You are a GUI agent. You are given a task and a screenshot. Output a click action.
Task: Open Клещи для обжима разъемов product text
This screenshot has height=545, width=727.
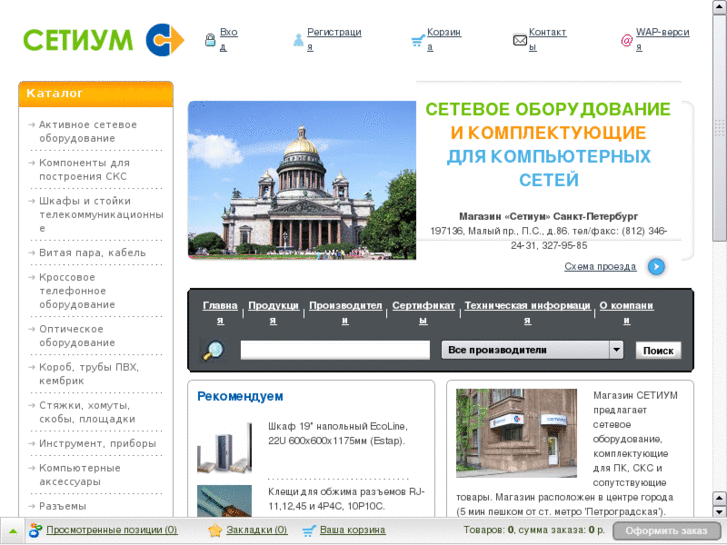point(346,499)
